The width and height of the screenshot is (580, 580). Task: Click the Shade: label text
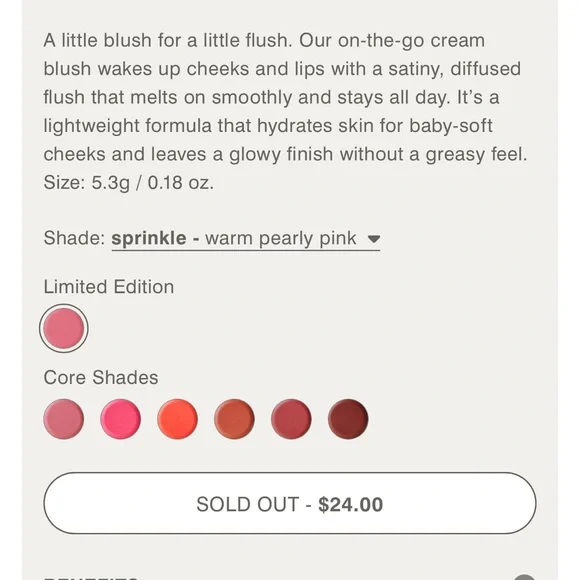[75, 238]
